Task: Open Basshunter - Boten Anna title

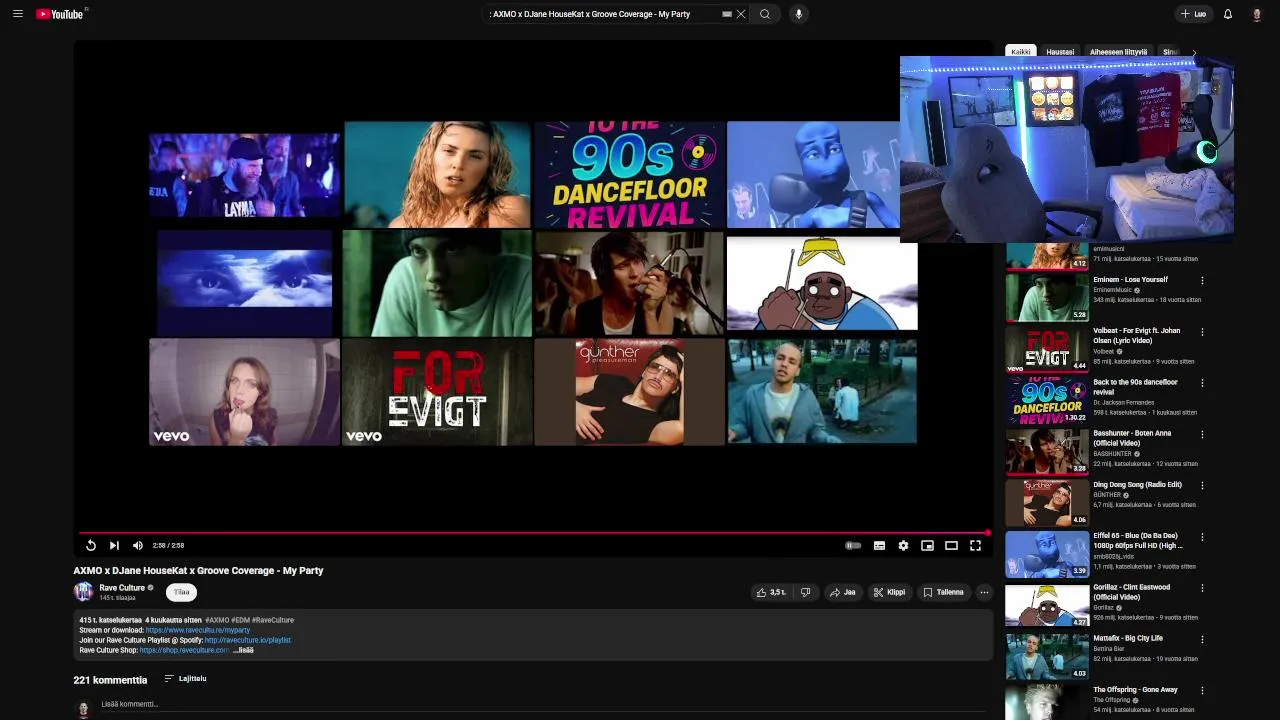Action: coord(1132,438)
